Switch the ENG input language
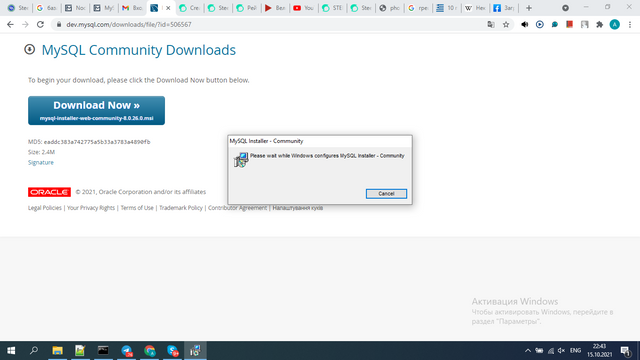 click(x=576, y=350)
